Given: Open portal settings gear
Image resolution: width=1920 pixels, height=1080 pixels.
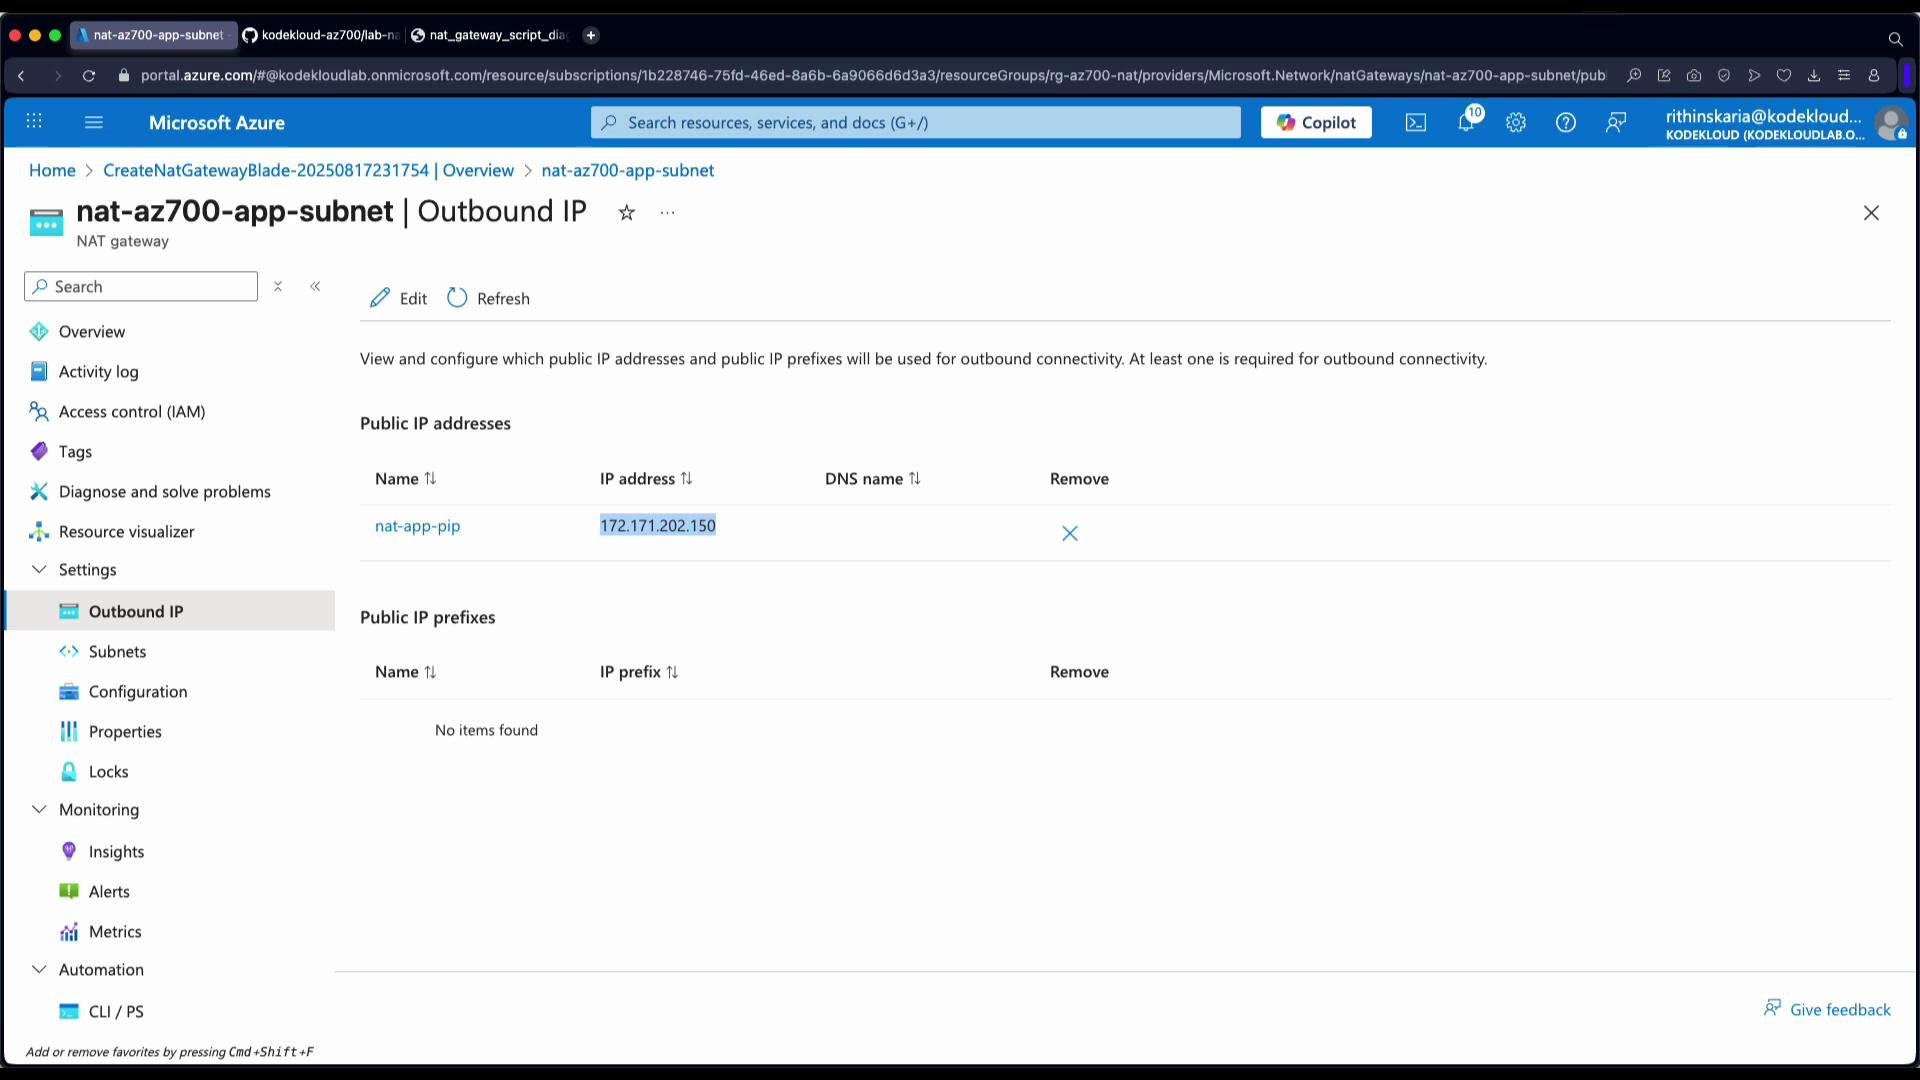Looking at the screenshot, I should tap(1516, 123).
